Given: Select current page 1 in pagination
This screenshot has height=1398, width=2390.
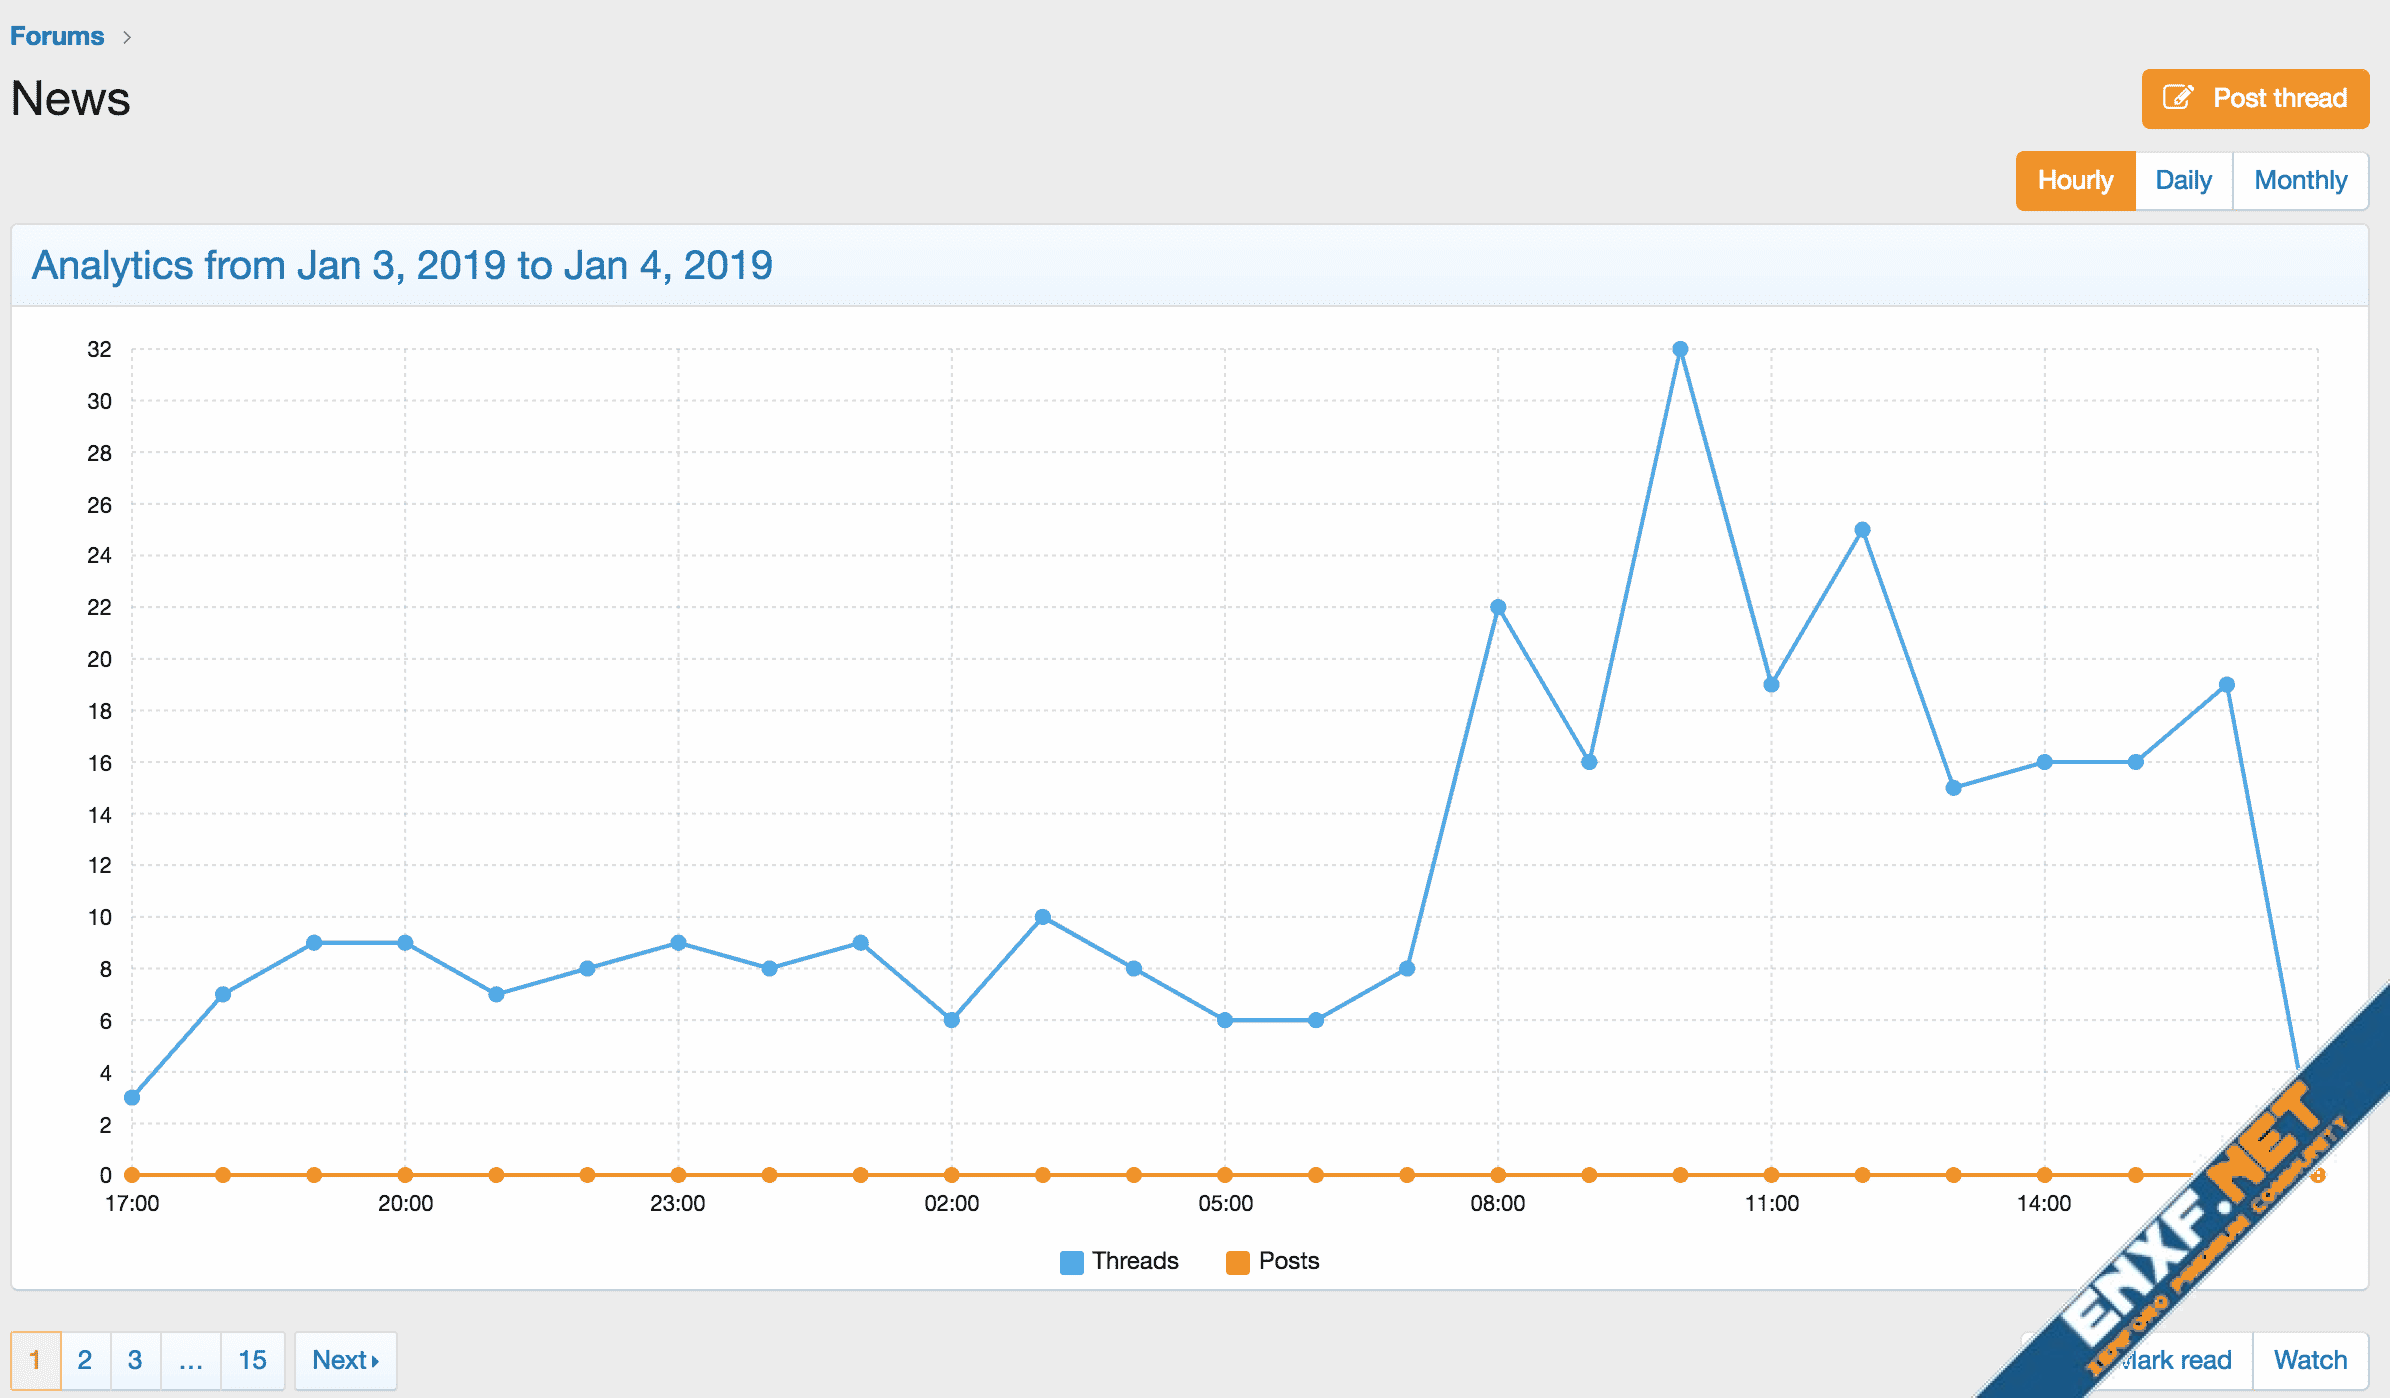Looking at the screenshot, I should click(x=35, y=1360).
